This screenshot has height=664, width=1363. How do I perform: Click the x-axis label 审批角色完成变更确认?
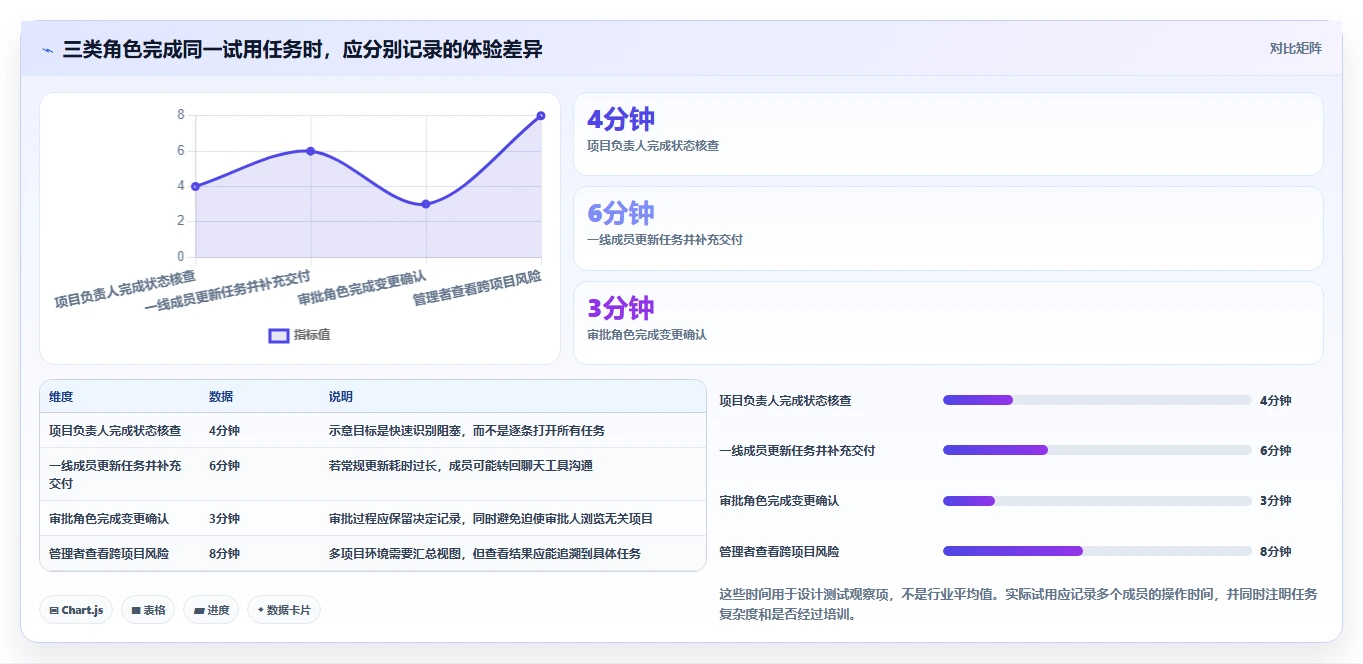pyautogui.click(x=362, y=287)
